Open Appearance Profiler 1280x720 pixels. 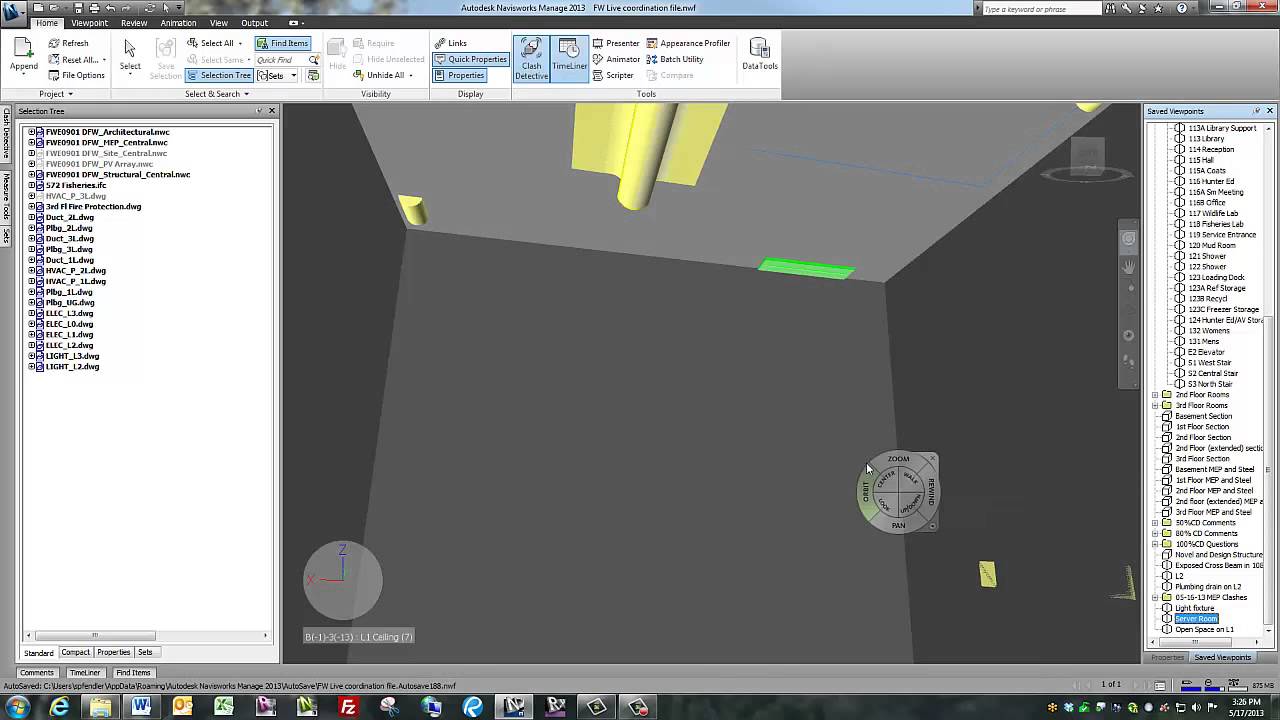(x=688, y=43)
